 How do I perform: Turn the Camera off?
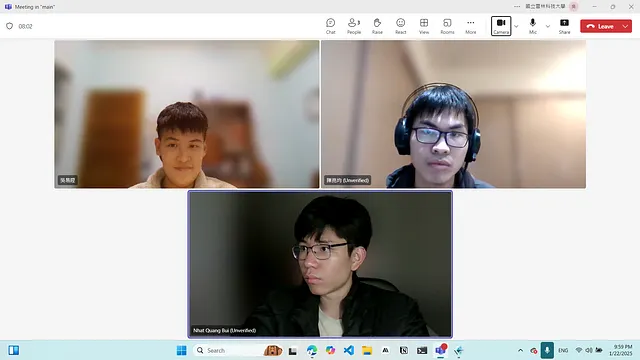click(x=501, y=26)
